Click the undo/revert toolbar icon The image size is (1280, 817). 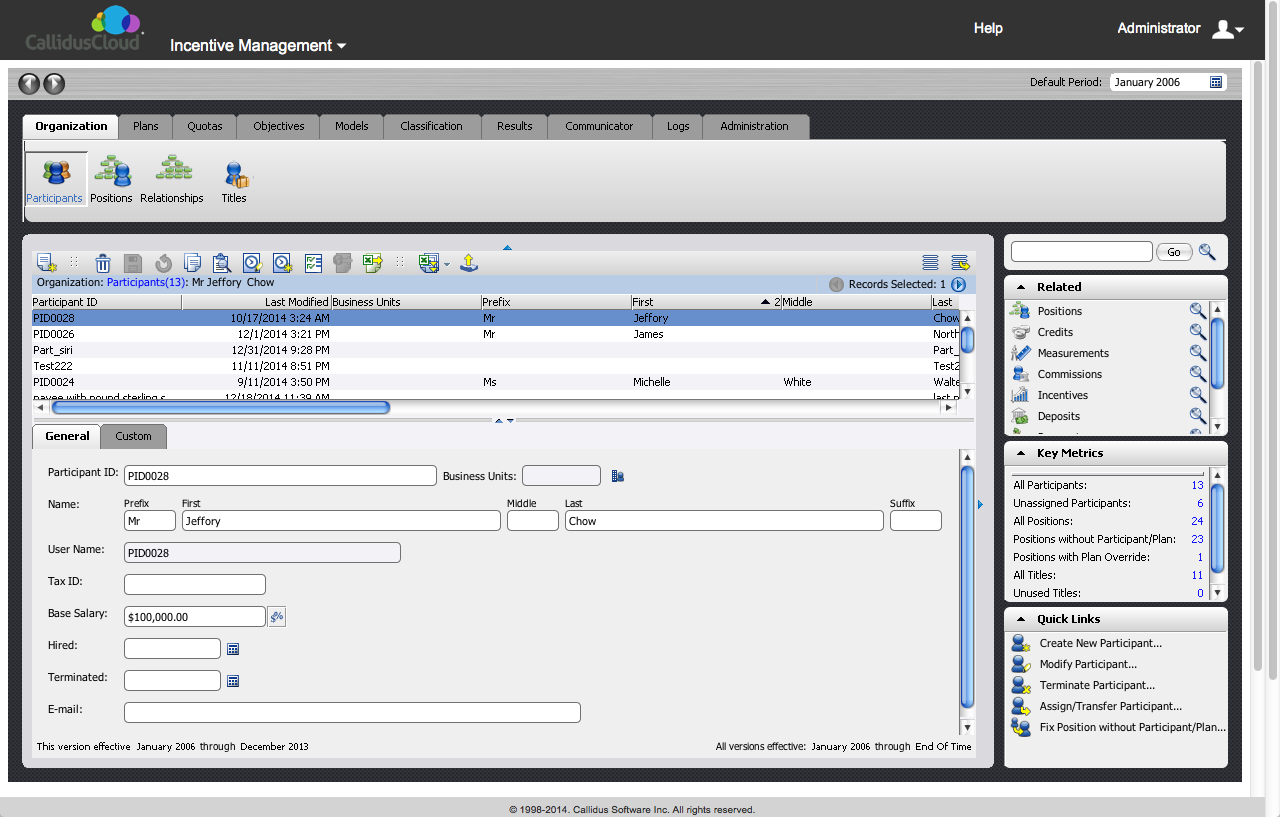(163, 263)
